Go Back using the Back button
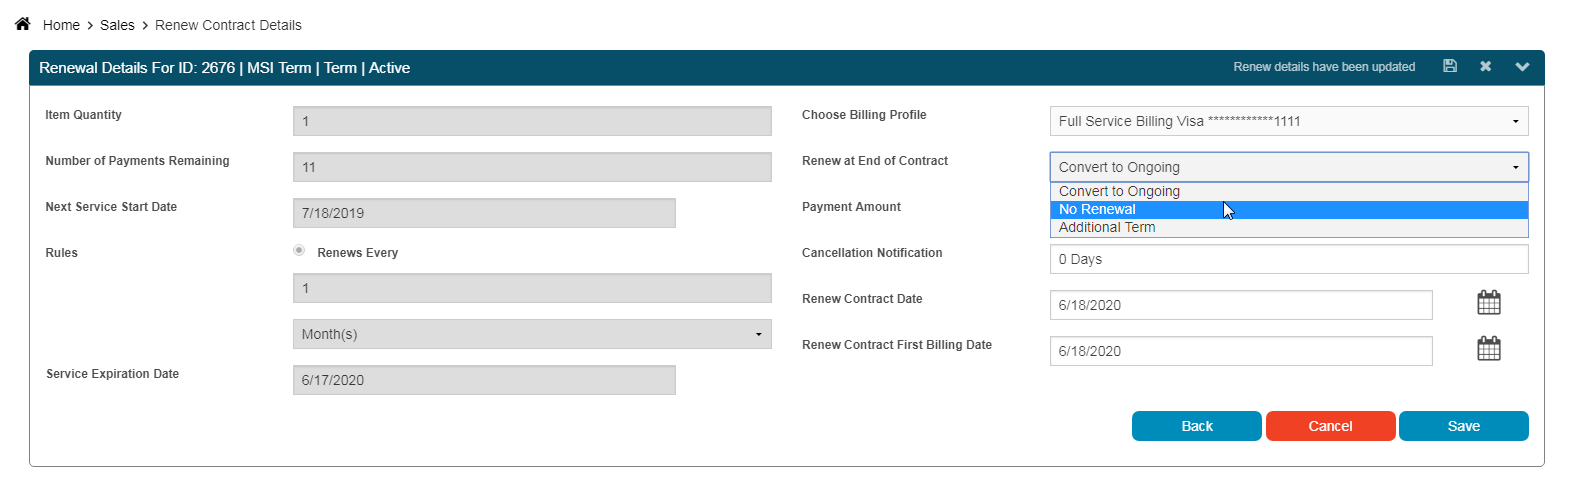The width and height of the screenshot is (1572, 487). (1197, 426)
